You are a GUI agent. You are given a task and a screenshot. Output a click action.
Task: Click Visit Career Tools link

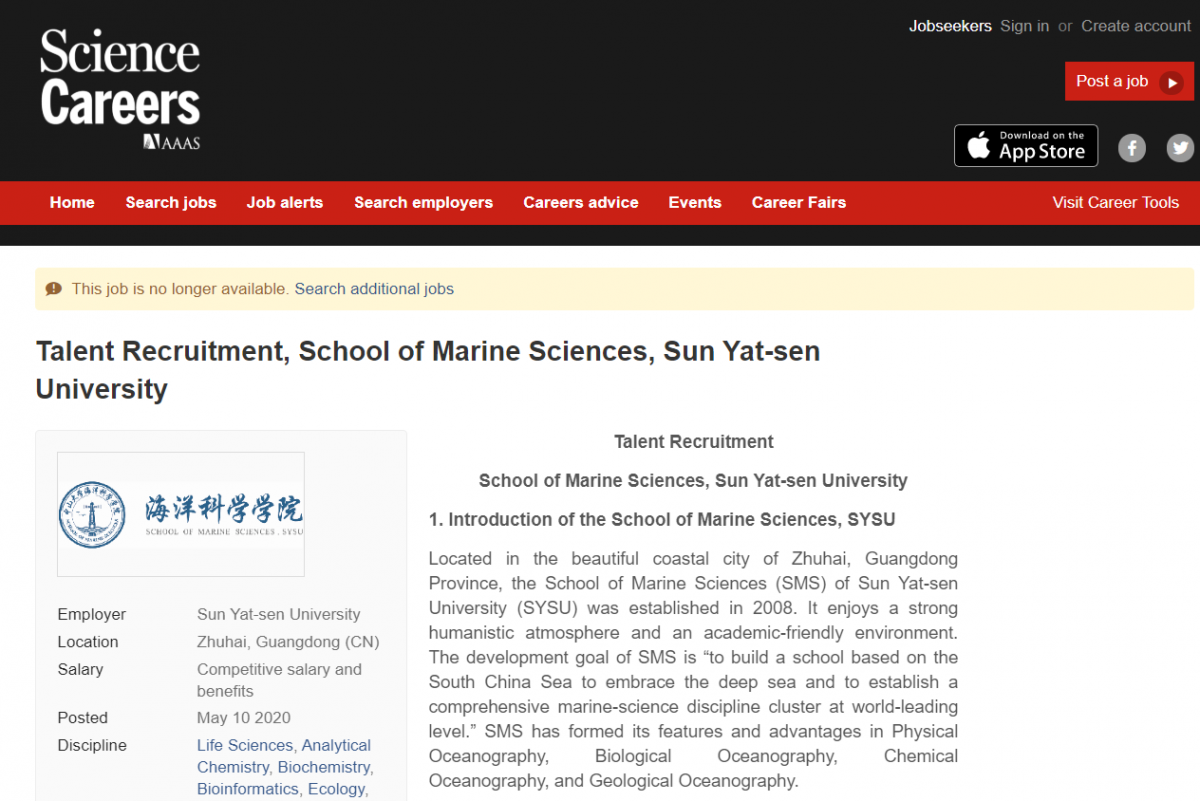(x=1115, y=202)
